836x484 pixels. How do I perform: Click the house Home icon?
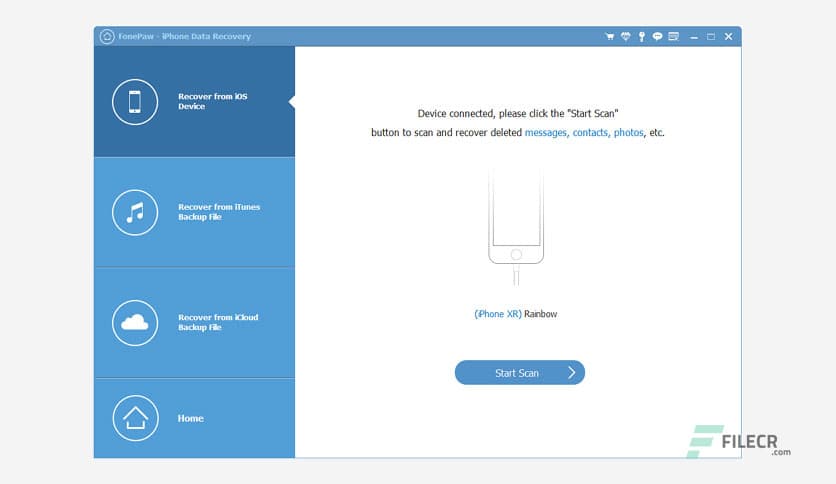click(135, 418)
